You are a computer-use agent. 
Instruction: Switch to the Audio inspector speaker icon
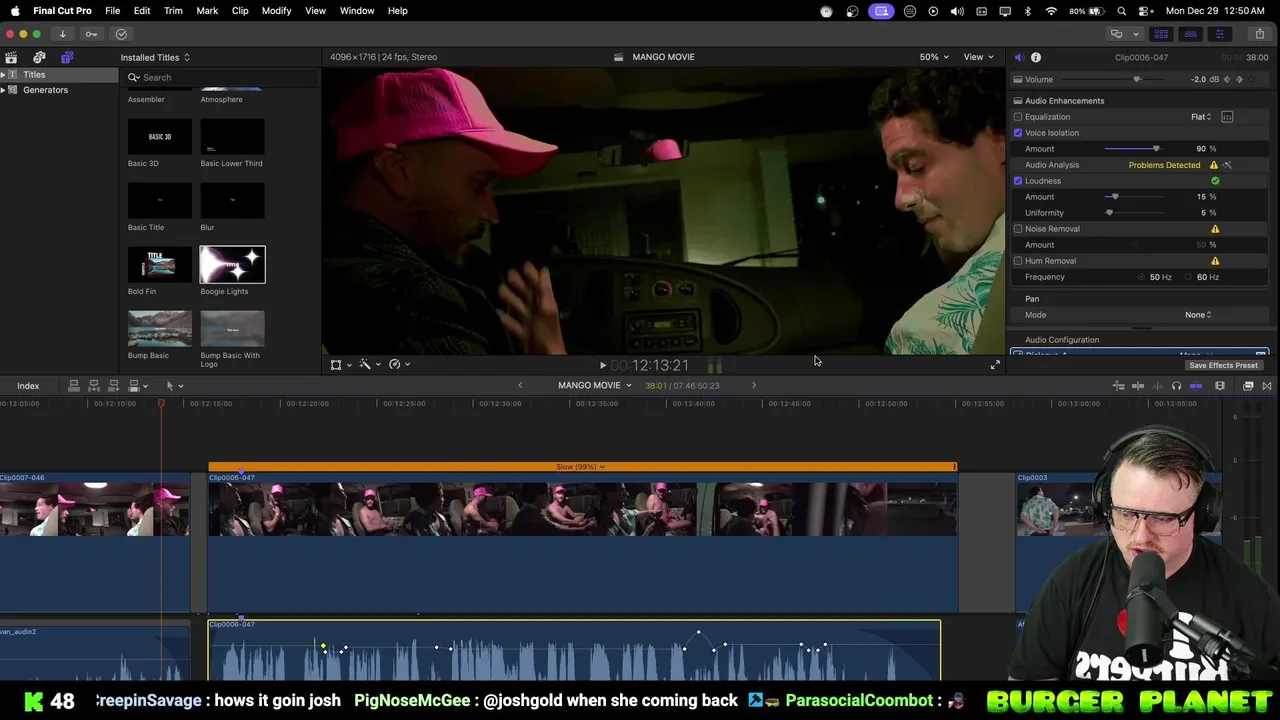click(1018, 58)
